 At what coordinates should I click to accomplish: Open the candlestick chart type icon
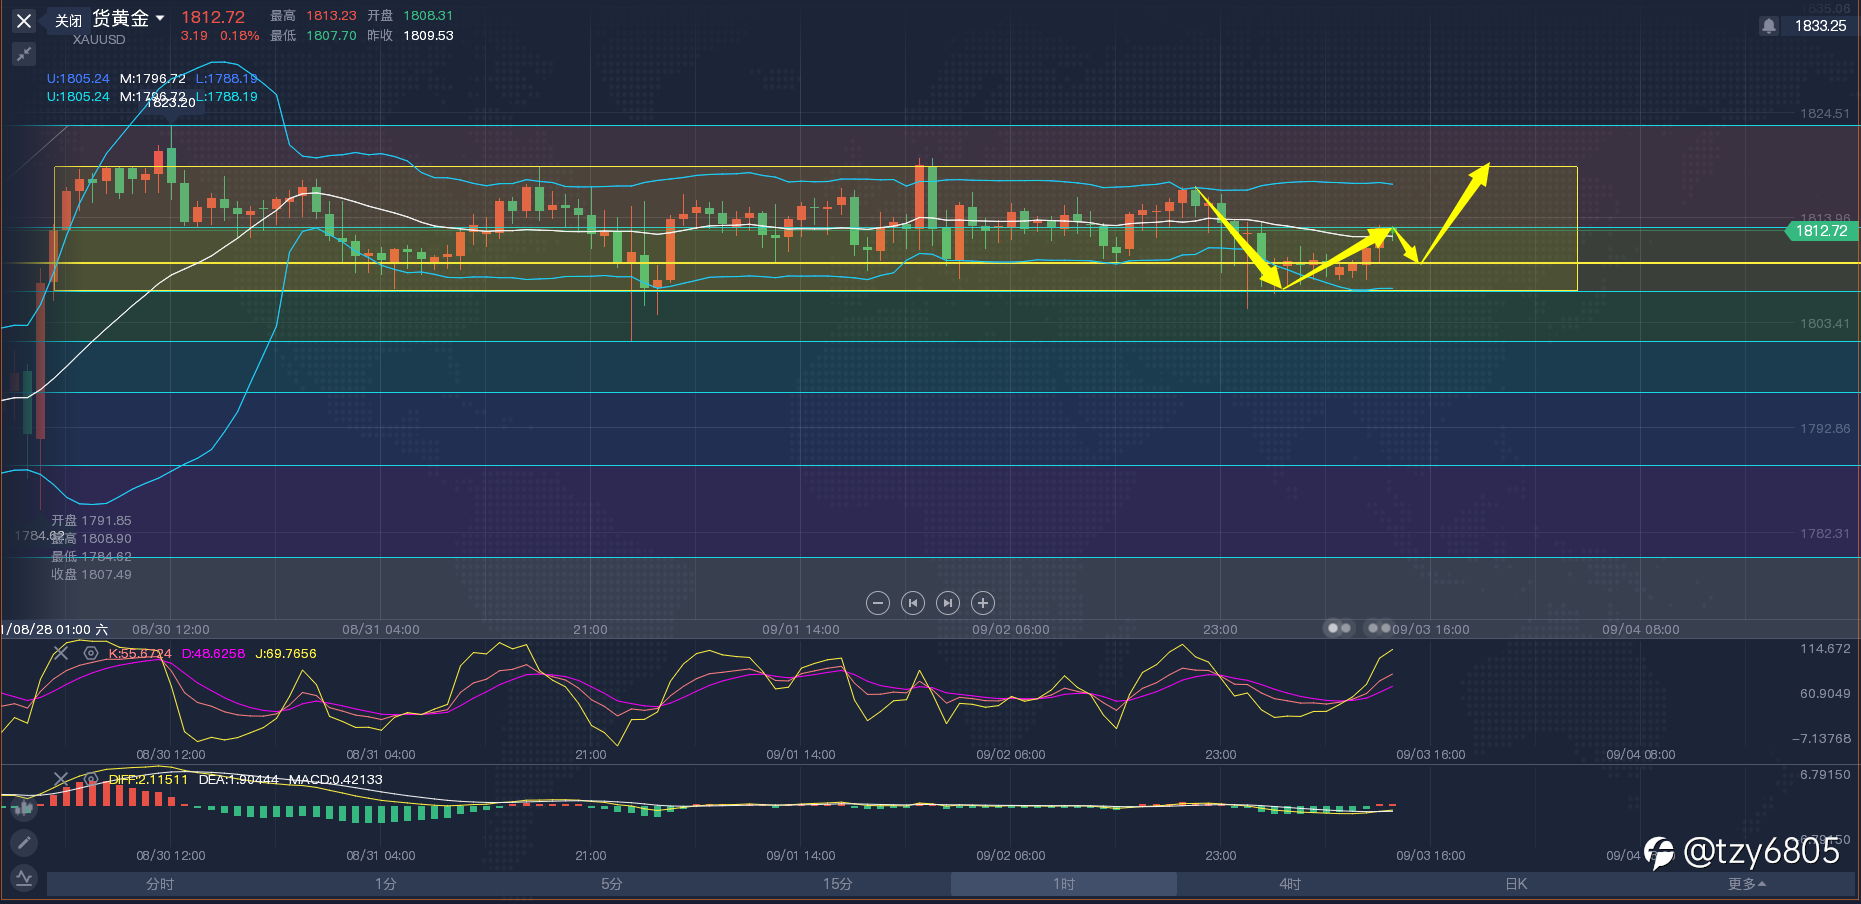pos(24,808)
